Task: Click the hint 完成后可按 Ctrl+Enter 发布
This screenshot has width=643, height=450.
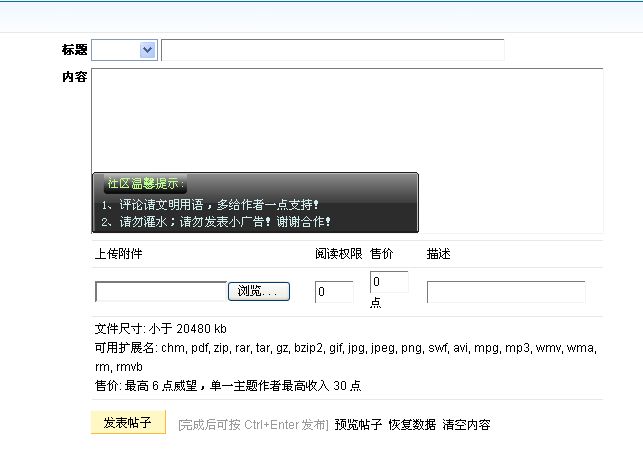Action: [x=253, y=425]
